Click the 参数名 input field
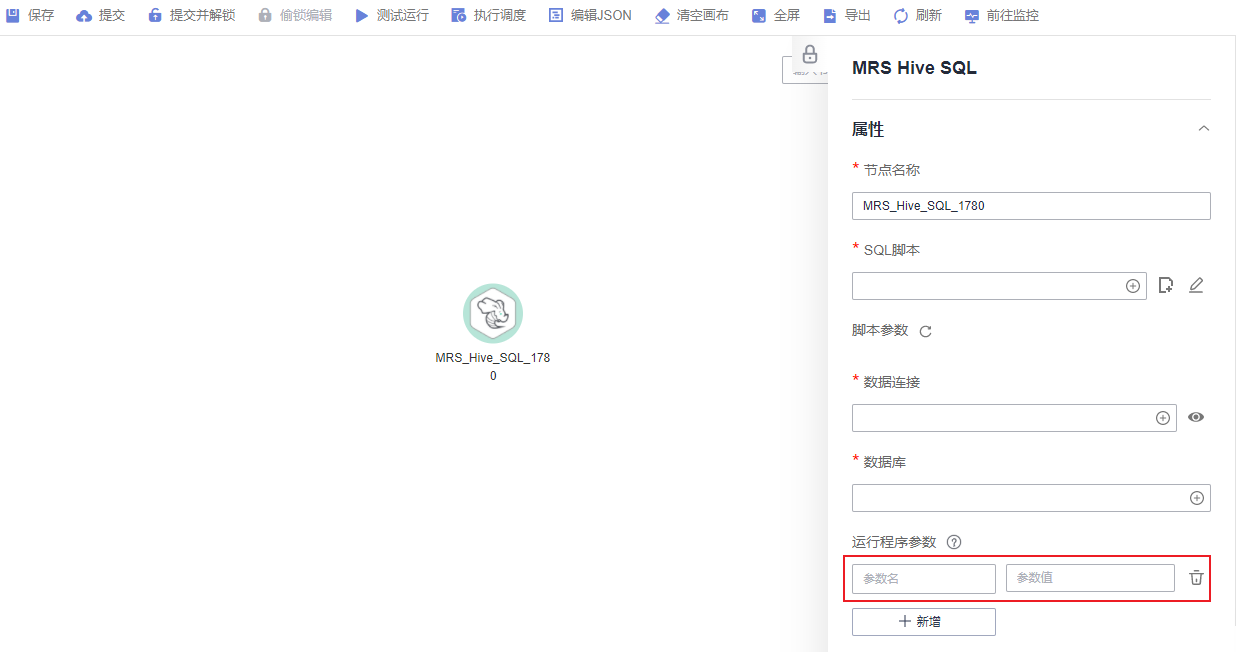Screen dimensions: 1236x652 (923, 578)
